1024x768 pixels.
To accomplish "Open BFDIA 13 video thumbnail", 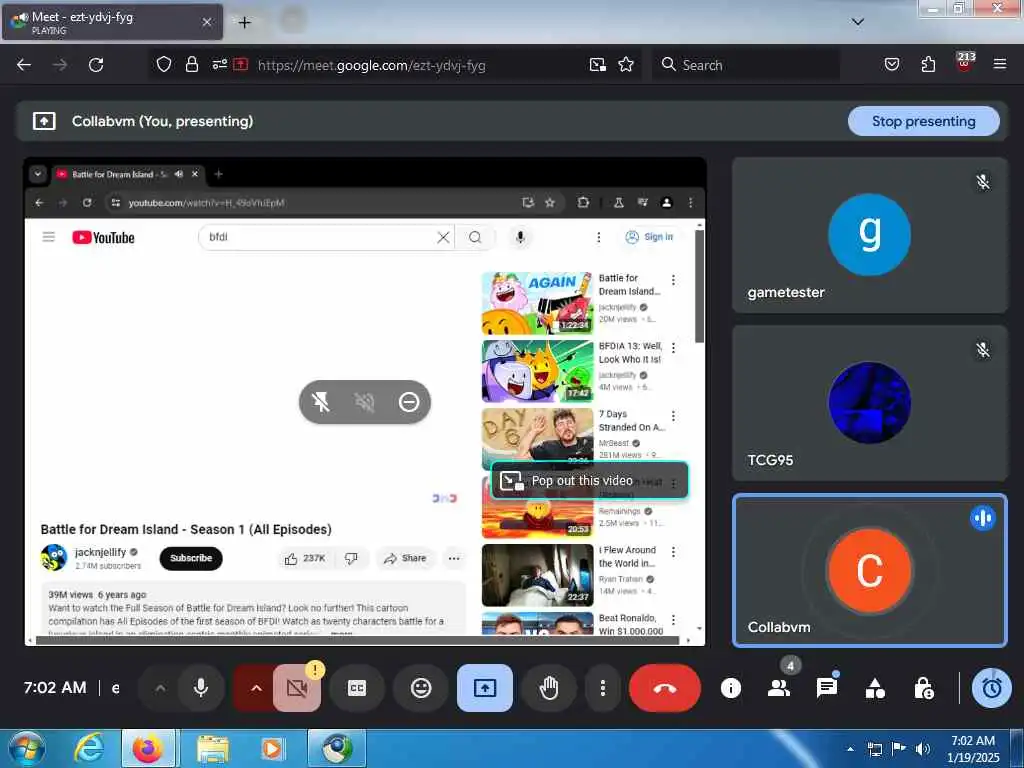I will pos(537,370).
